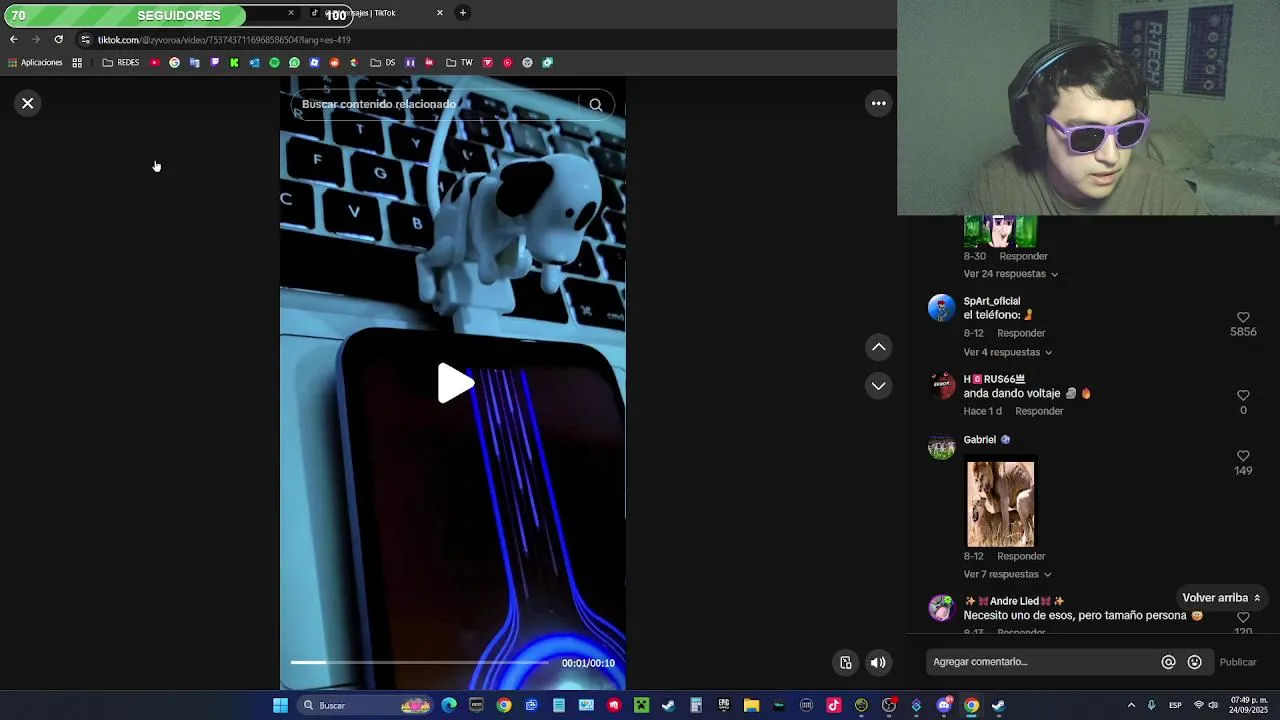Click the taskbar Buscar search box
Image resolution: width=1280 pixels, height=720 pixels.
tap(367, 705)
